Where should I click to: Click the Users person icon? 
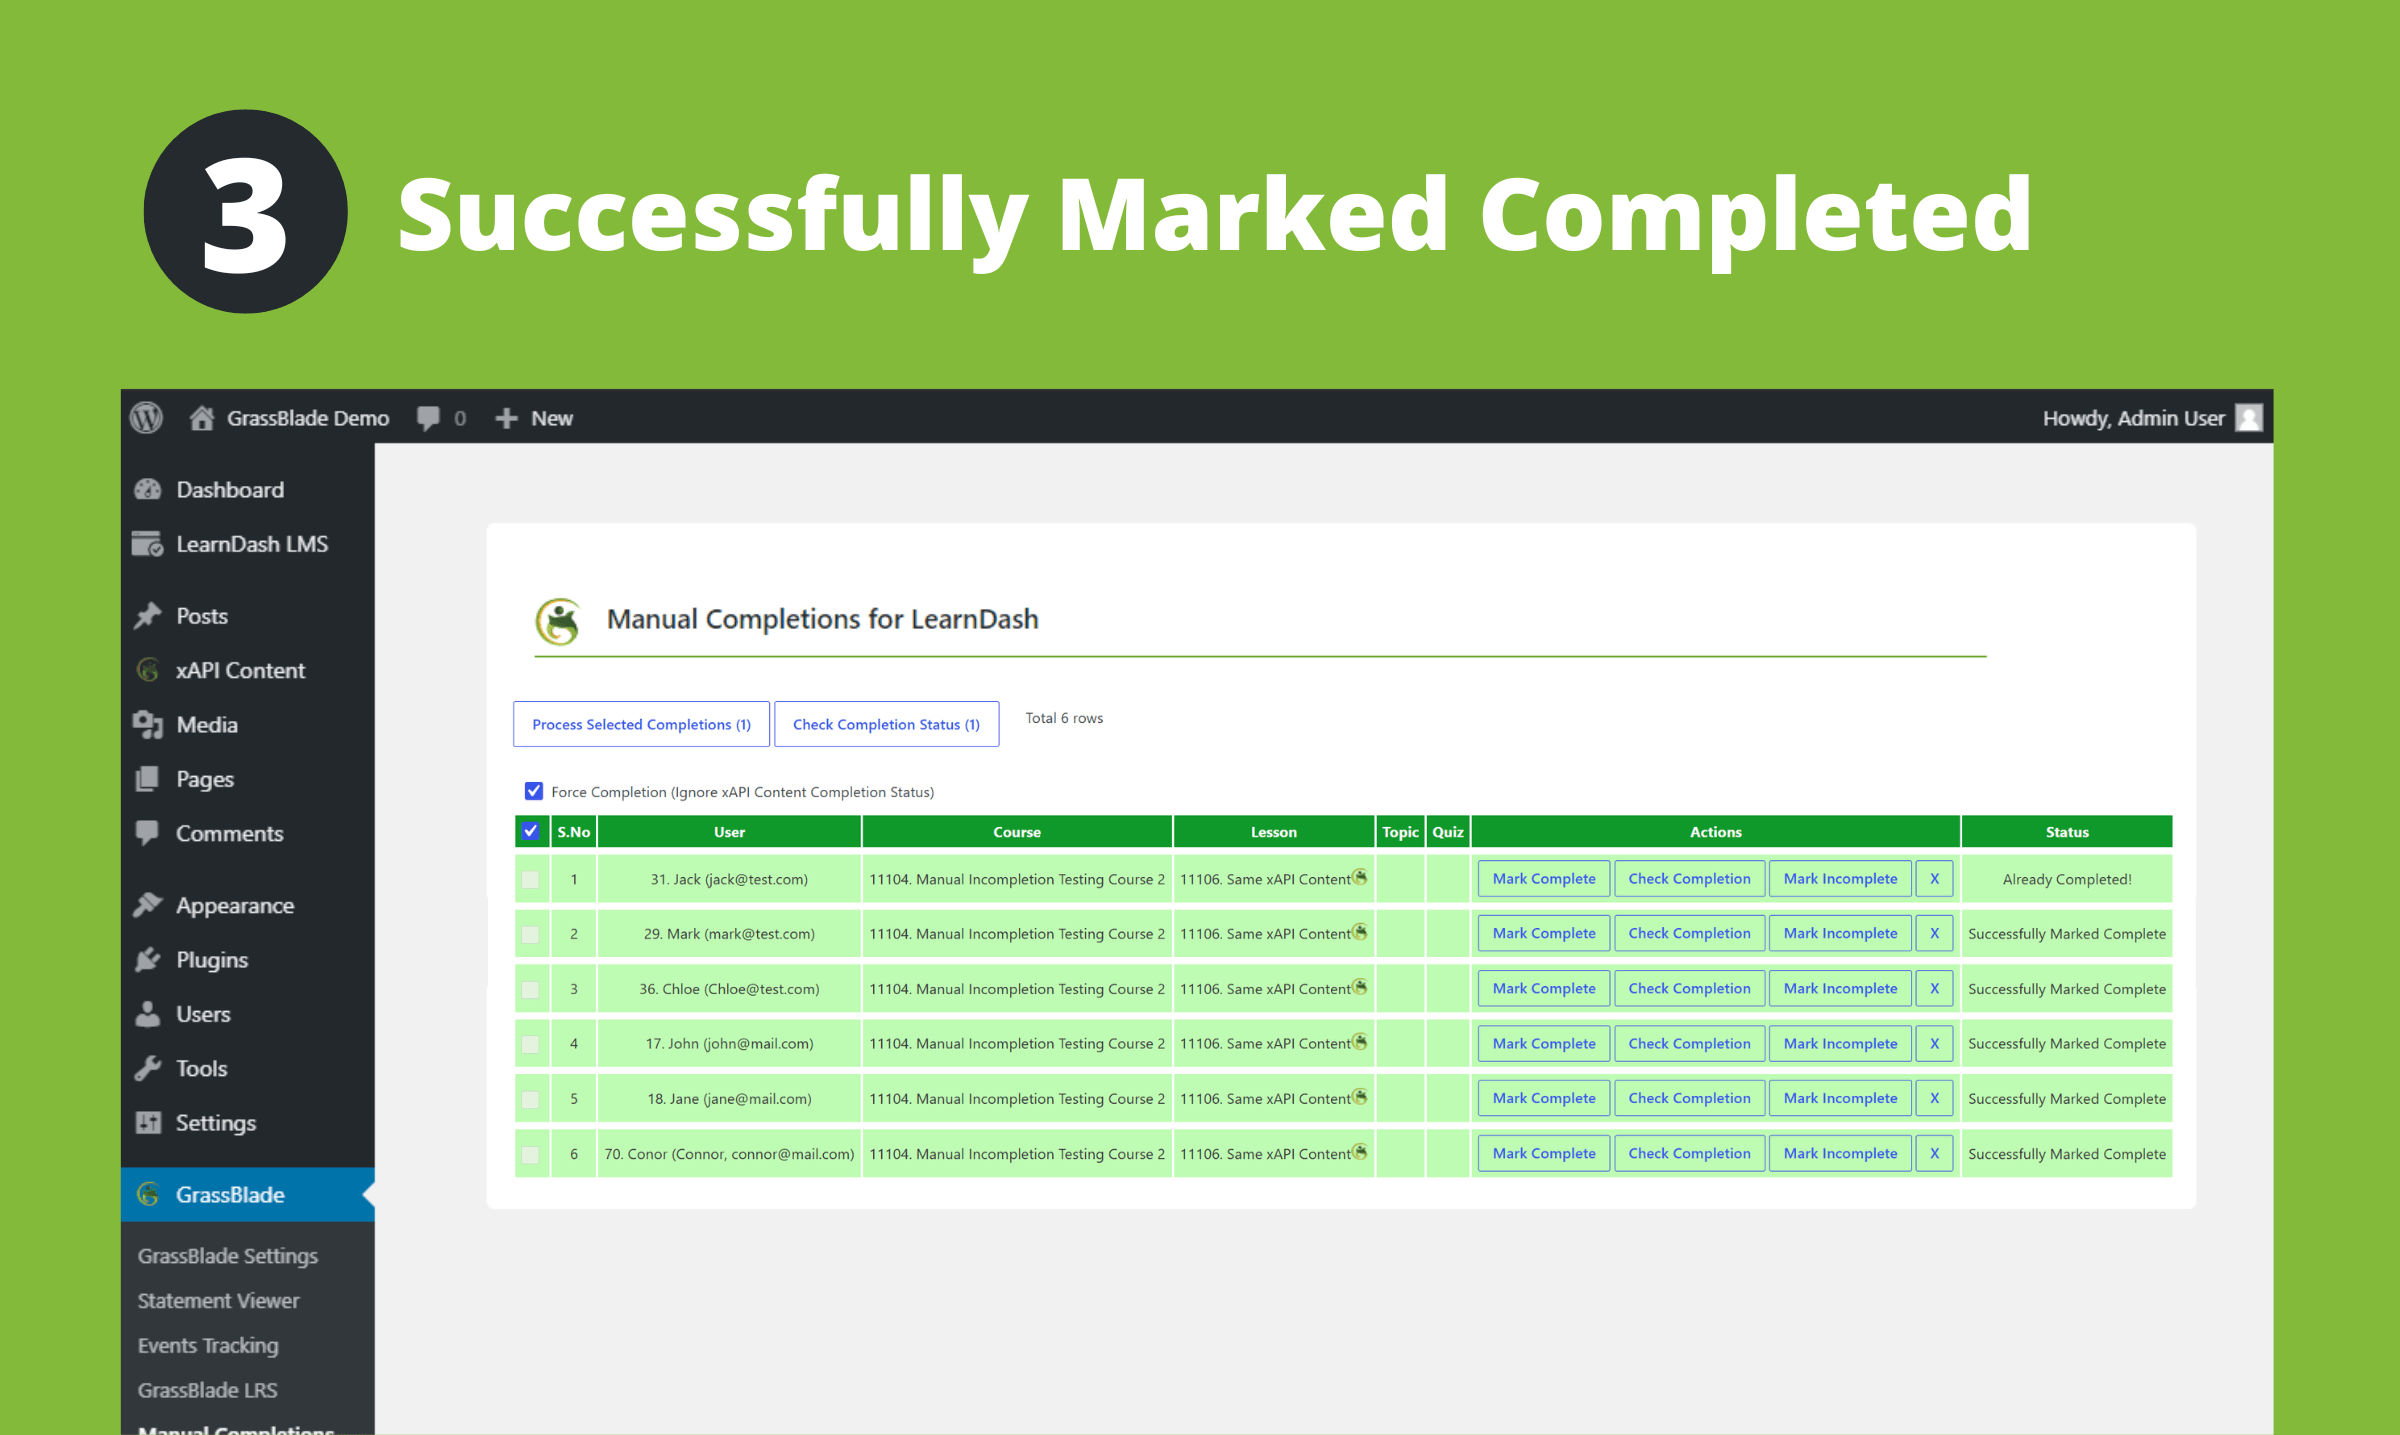[x=148, y=1014]
